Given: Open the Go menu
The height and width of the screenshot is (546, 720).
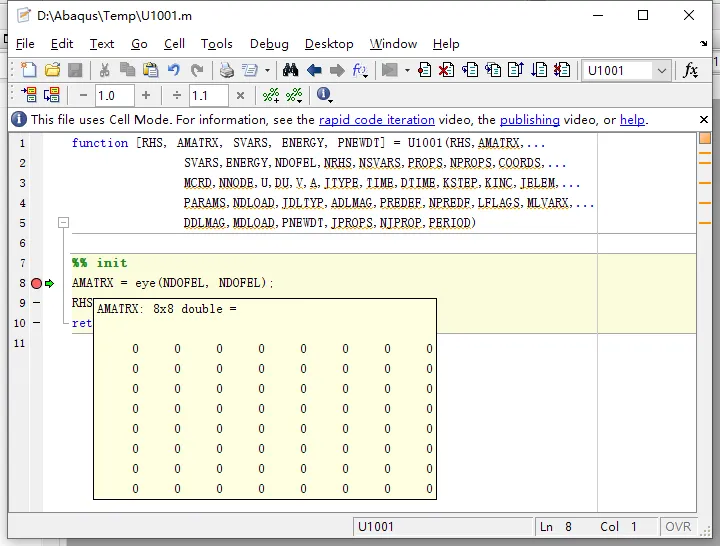Looking at the screenshot, I should pyautogui.click(x=139, y=44).
